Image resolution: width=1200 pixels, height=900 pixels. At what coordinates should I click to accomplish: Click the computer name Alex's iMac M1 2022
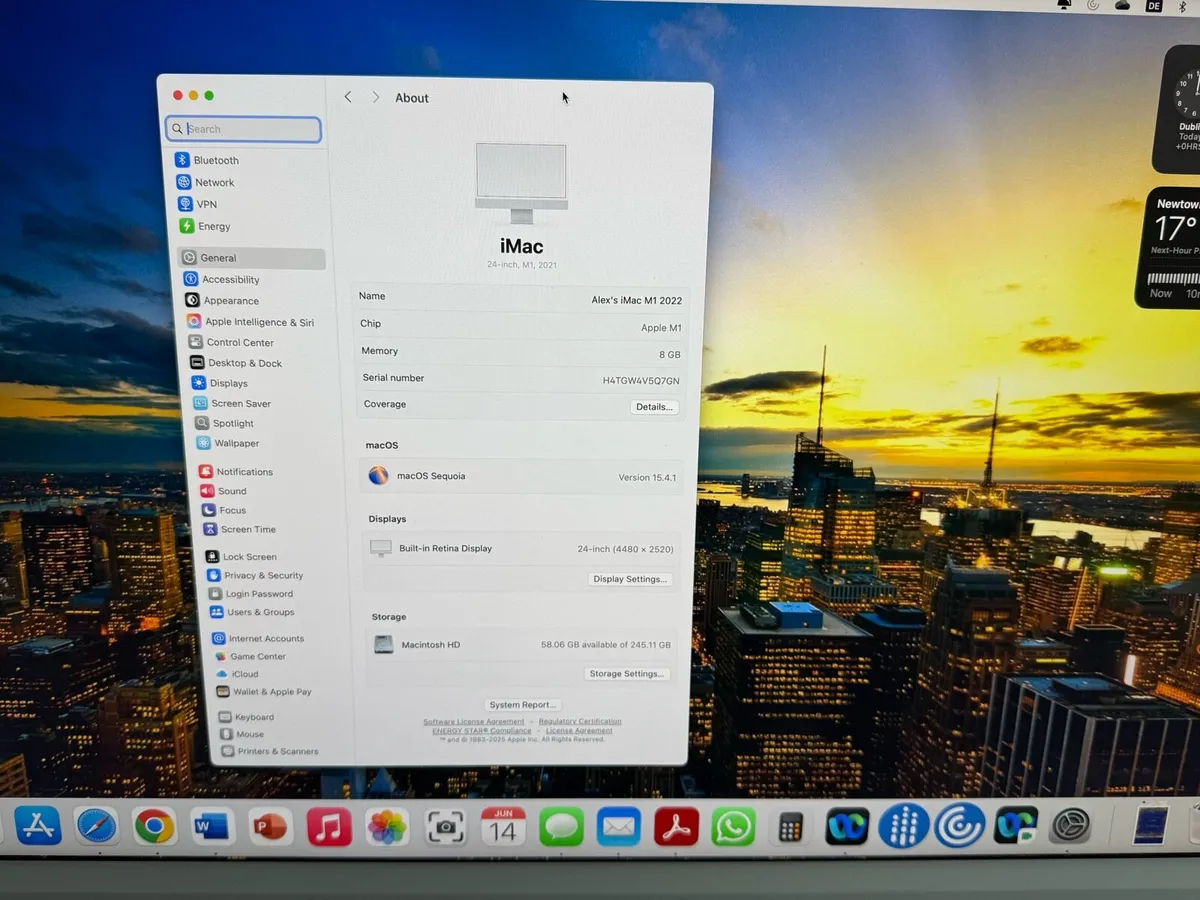pyautogui.click(x=636, y=300)
